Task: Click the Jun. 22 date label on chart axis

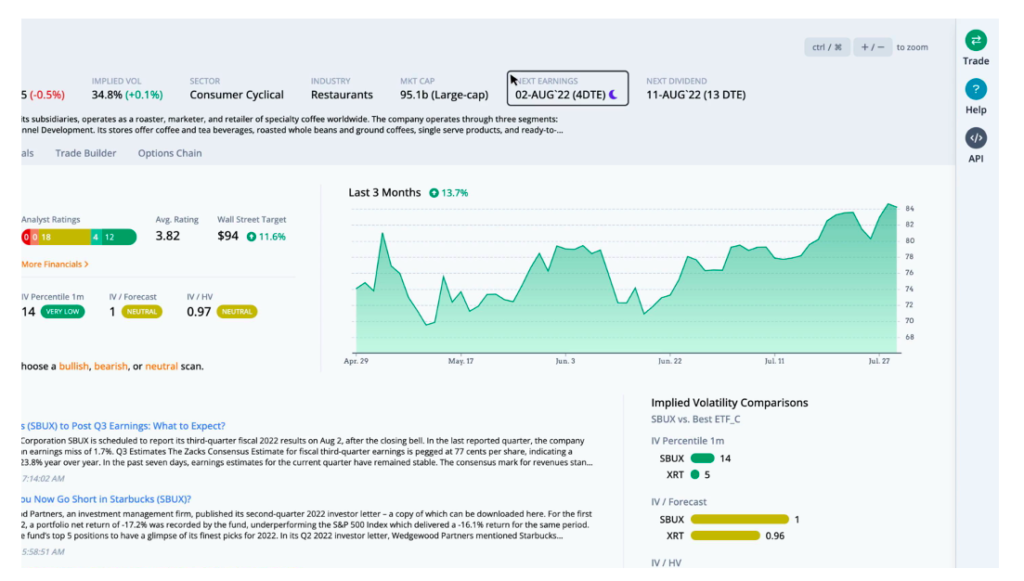Action: point(669,361)
